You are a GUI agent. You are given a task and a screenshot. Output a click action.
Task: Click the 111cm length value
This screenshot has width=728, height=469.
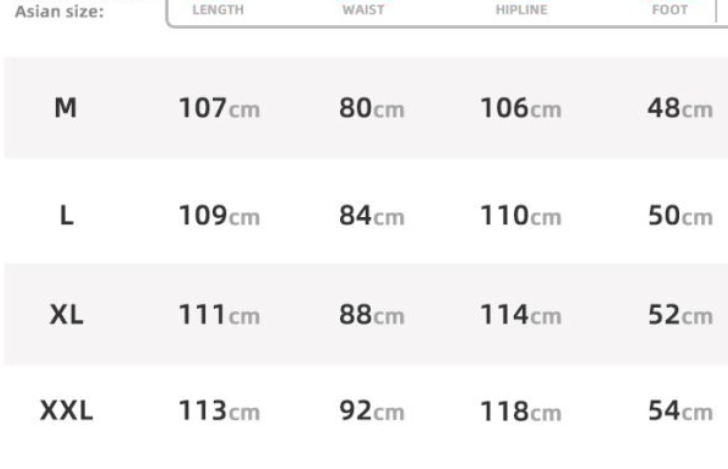click(219, 315)
